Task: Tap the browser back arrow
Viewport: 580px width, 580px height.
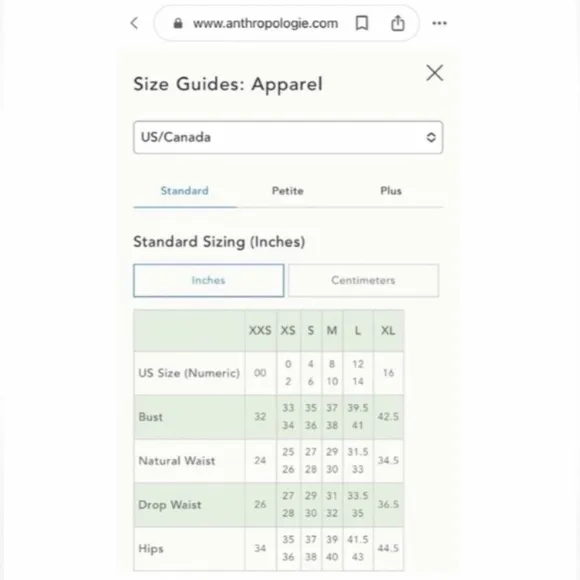Action: pos(135,23)
